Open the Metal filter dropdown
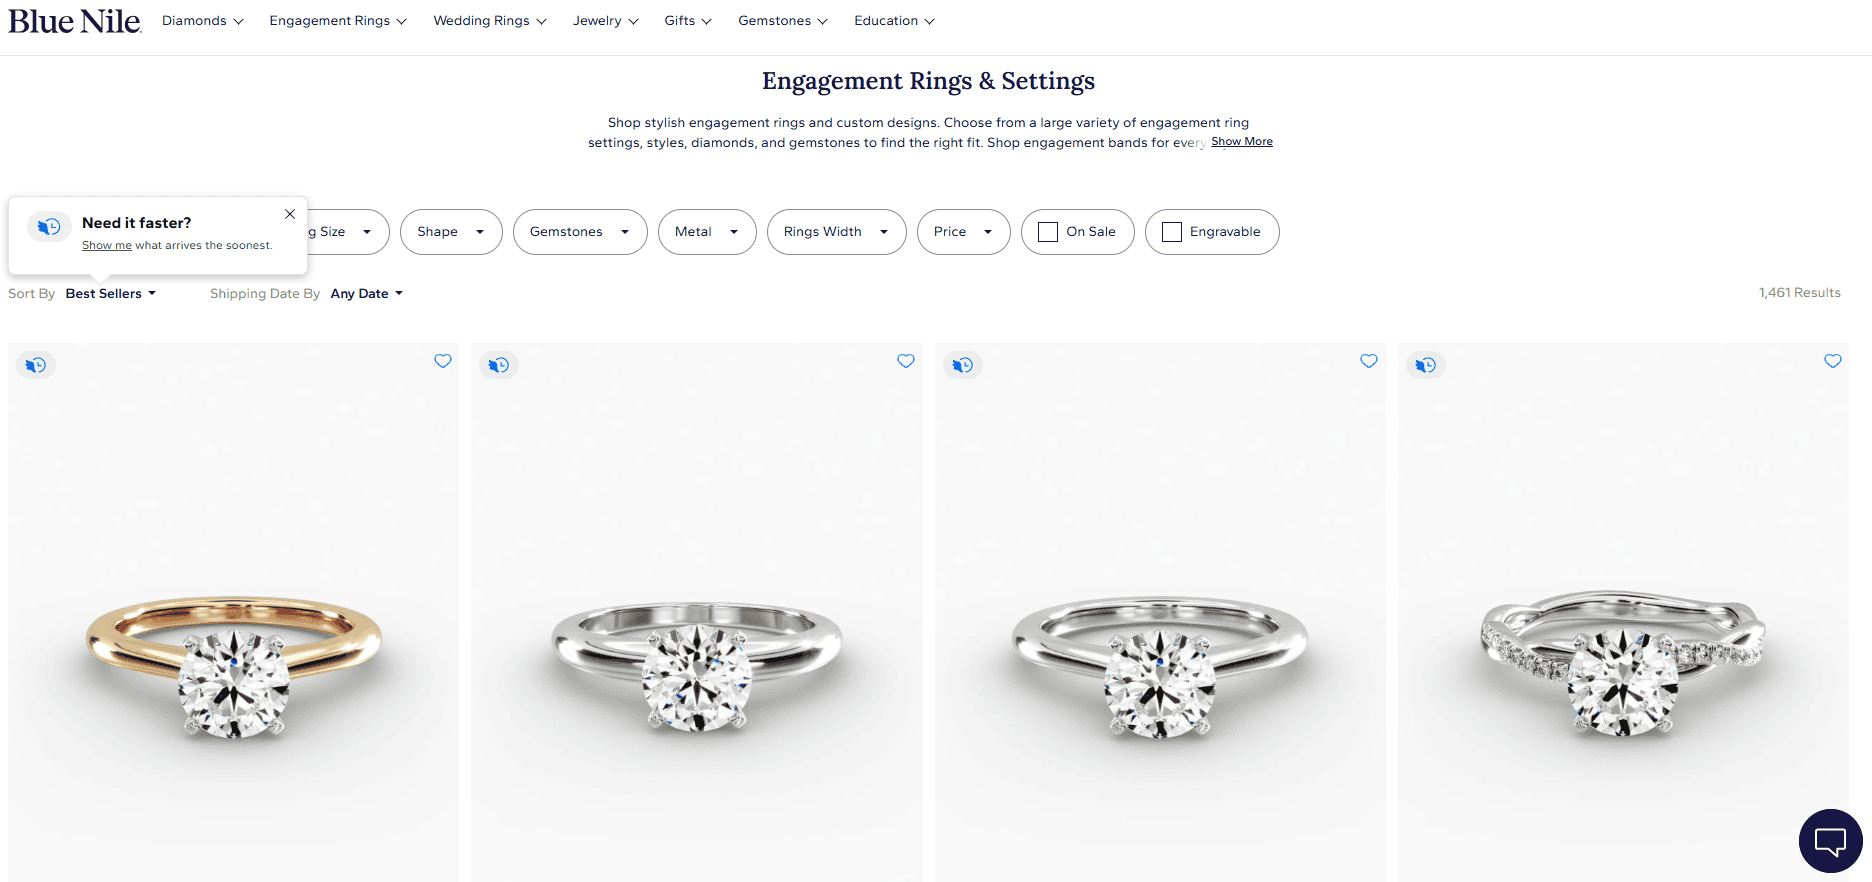Image resolution: width=1872 pixels, height=882 pixels. pos(707,232)
